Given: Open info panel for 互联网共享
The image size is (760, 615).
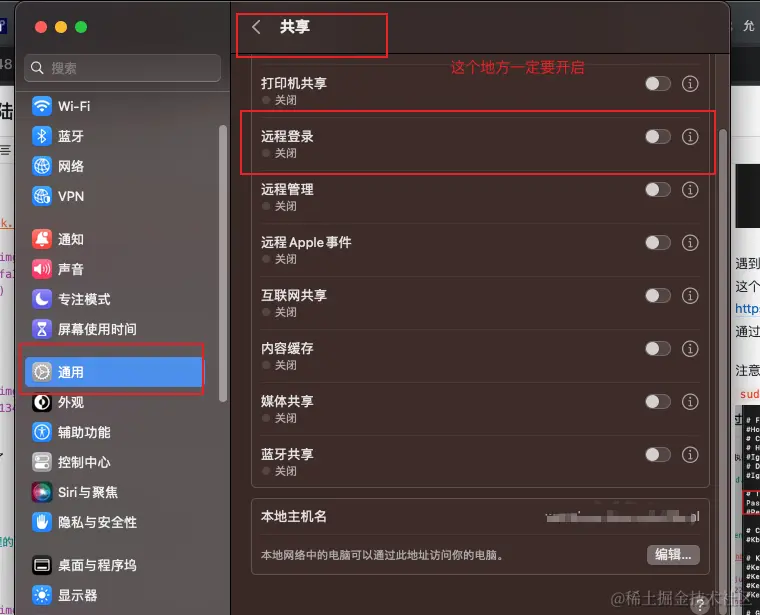Looking at the screenshot, I should point(690,296).
